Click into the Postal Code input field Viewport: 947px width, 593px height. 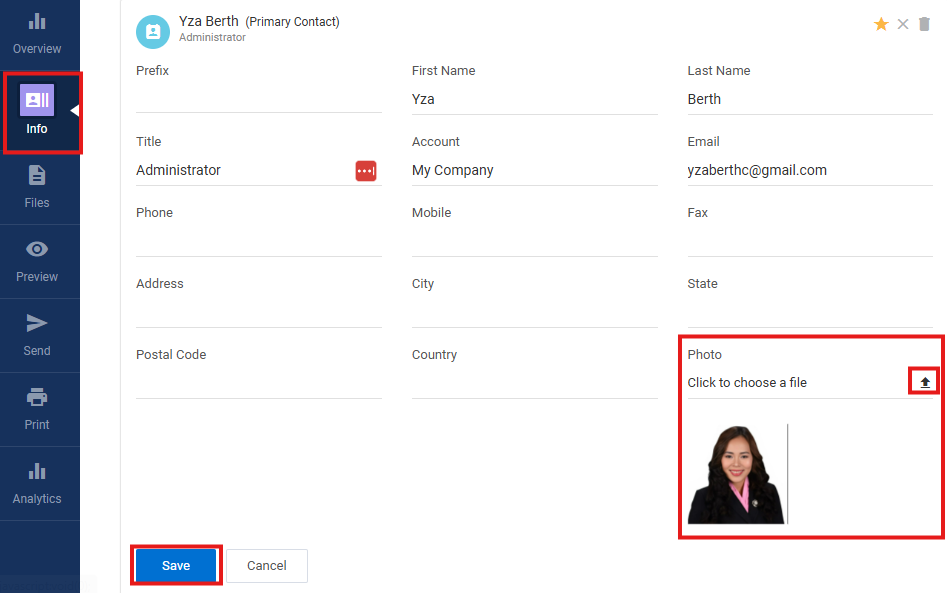pyautogui.click(x=258, y=384)
